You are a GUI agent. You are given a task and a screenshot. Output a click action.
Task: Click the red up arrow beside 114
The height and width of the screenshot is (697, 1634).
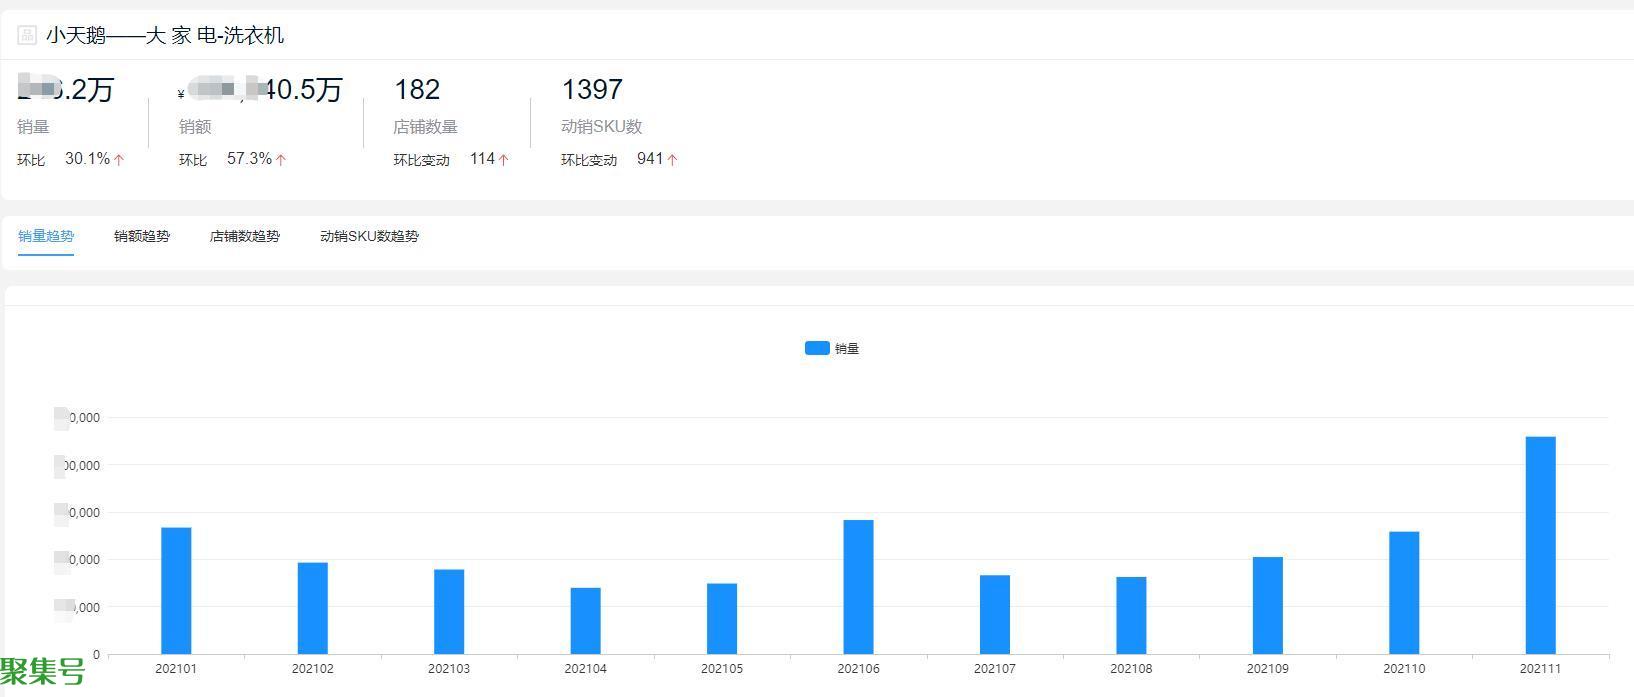tap(504, 159)
